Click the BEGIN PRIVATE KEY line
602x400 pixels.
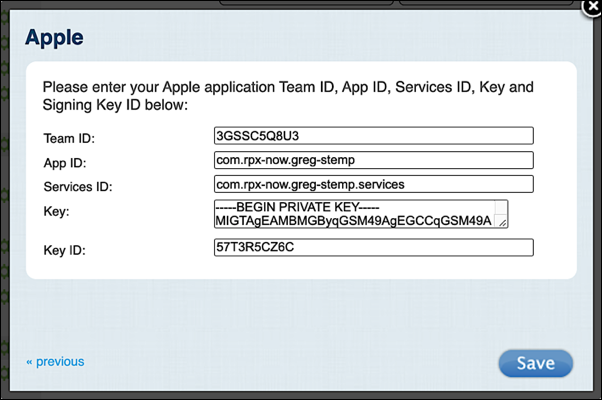point(292,206)
